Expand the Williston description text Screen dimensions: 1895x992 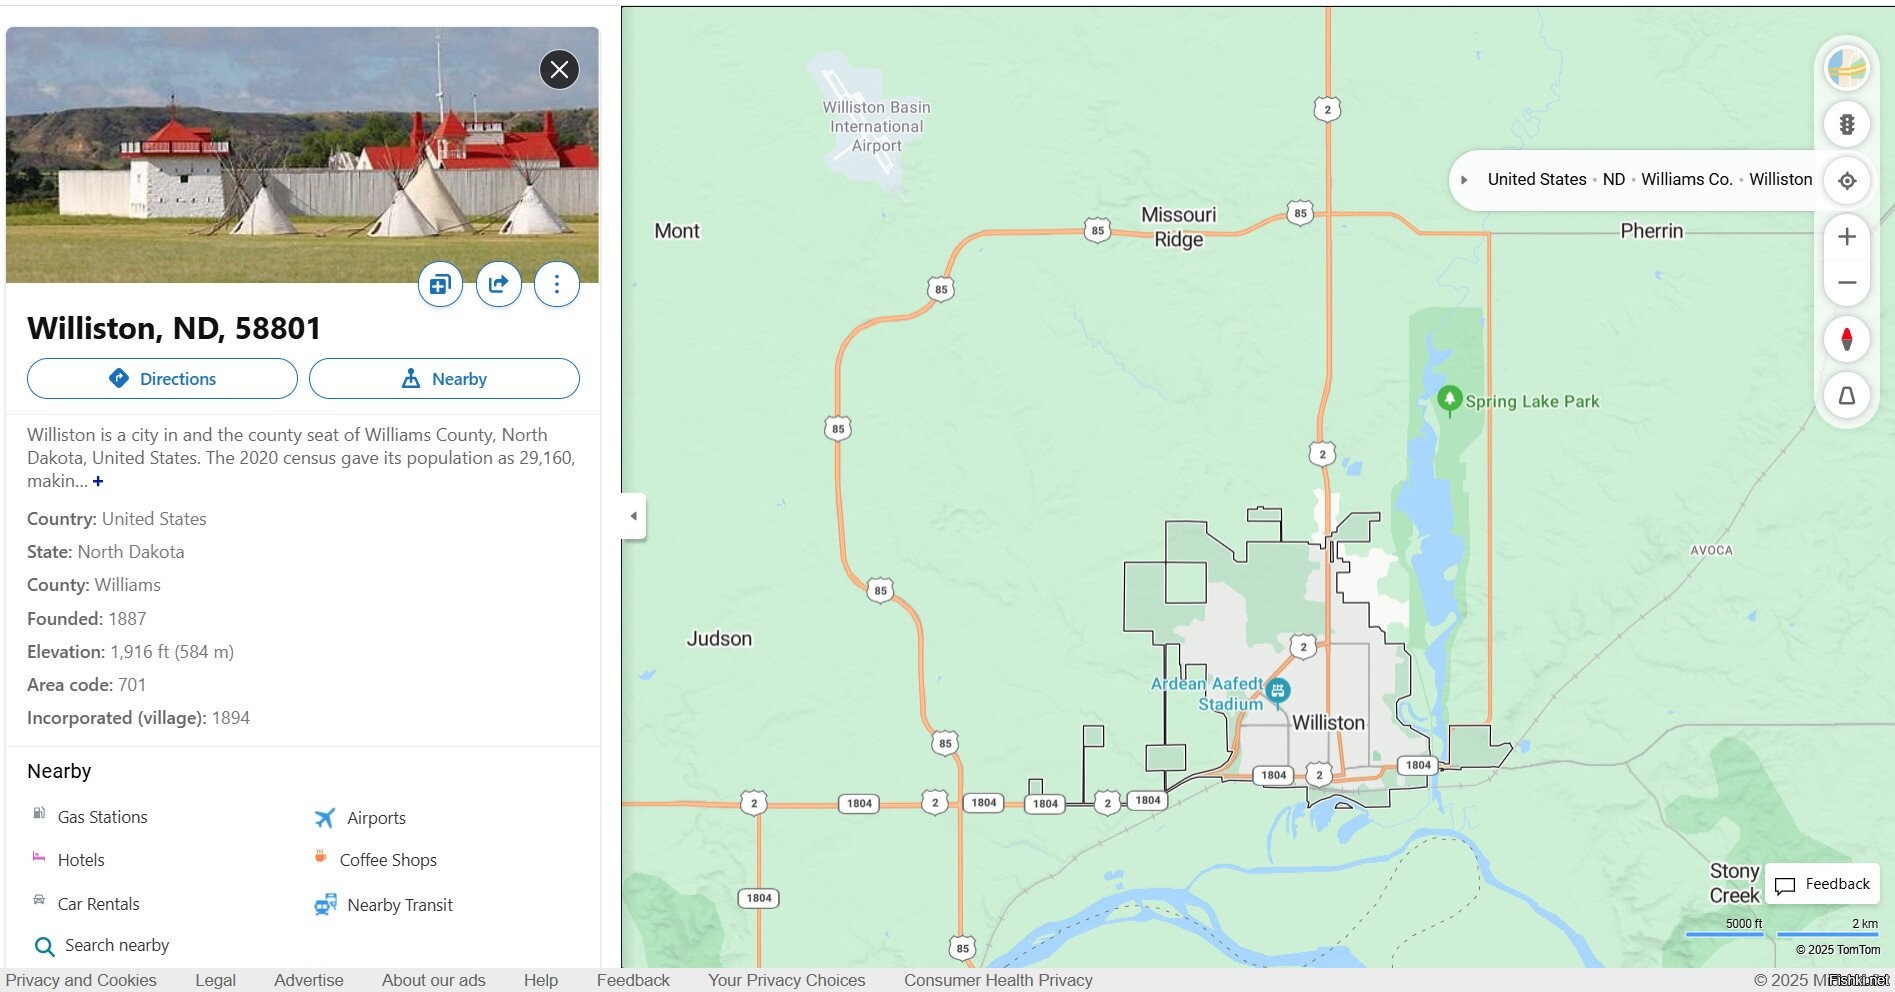(x=98, y=481)
